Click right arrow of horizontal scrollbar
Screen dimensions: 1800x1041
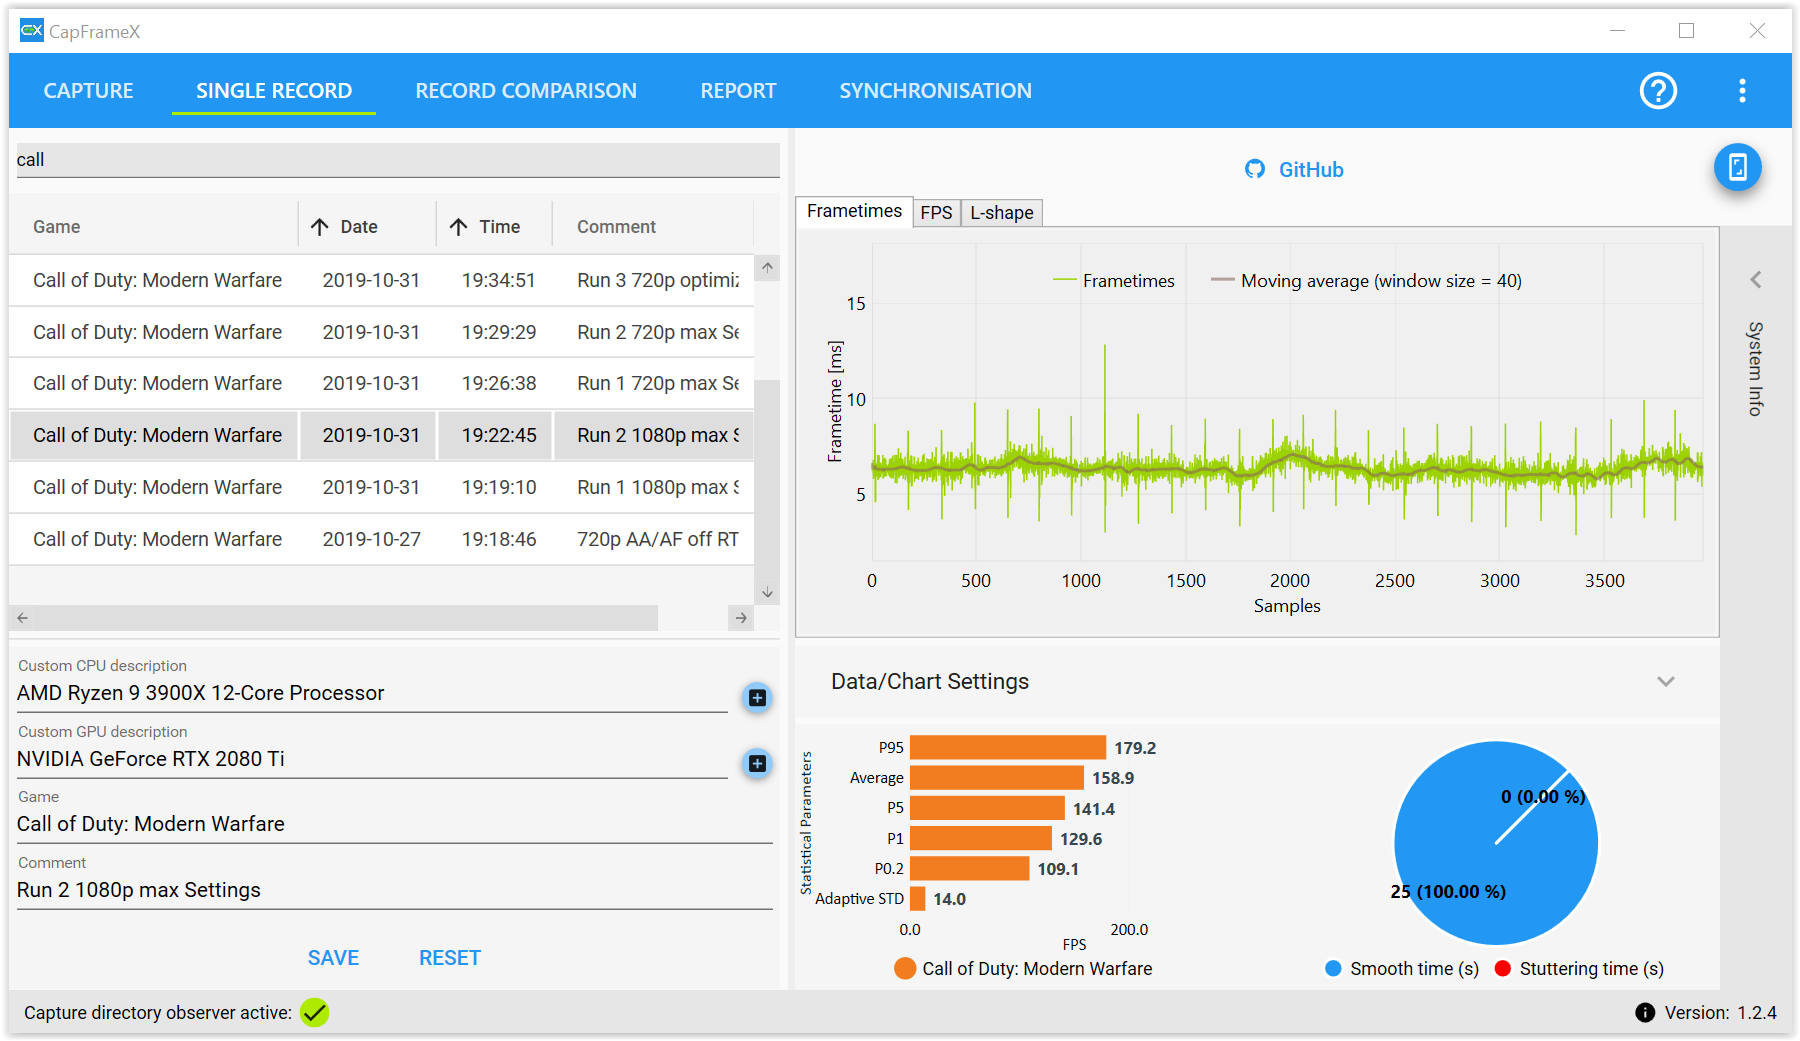point(741,618)
